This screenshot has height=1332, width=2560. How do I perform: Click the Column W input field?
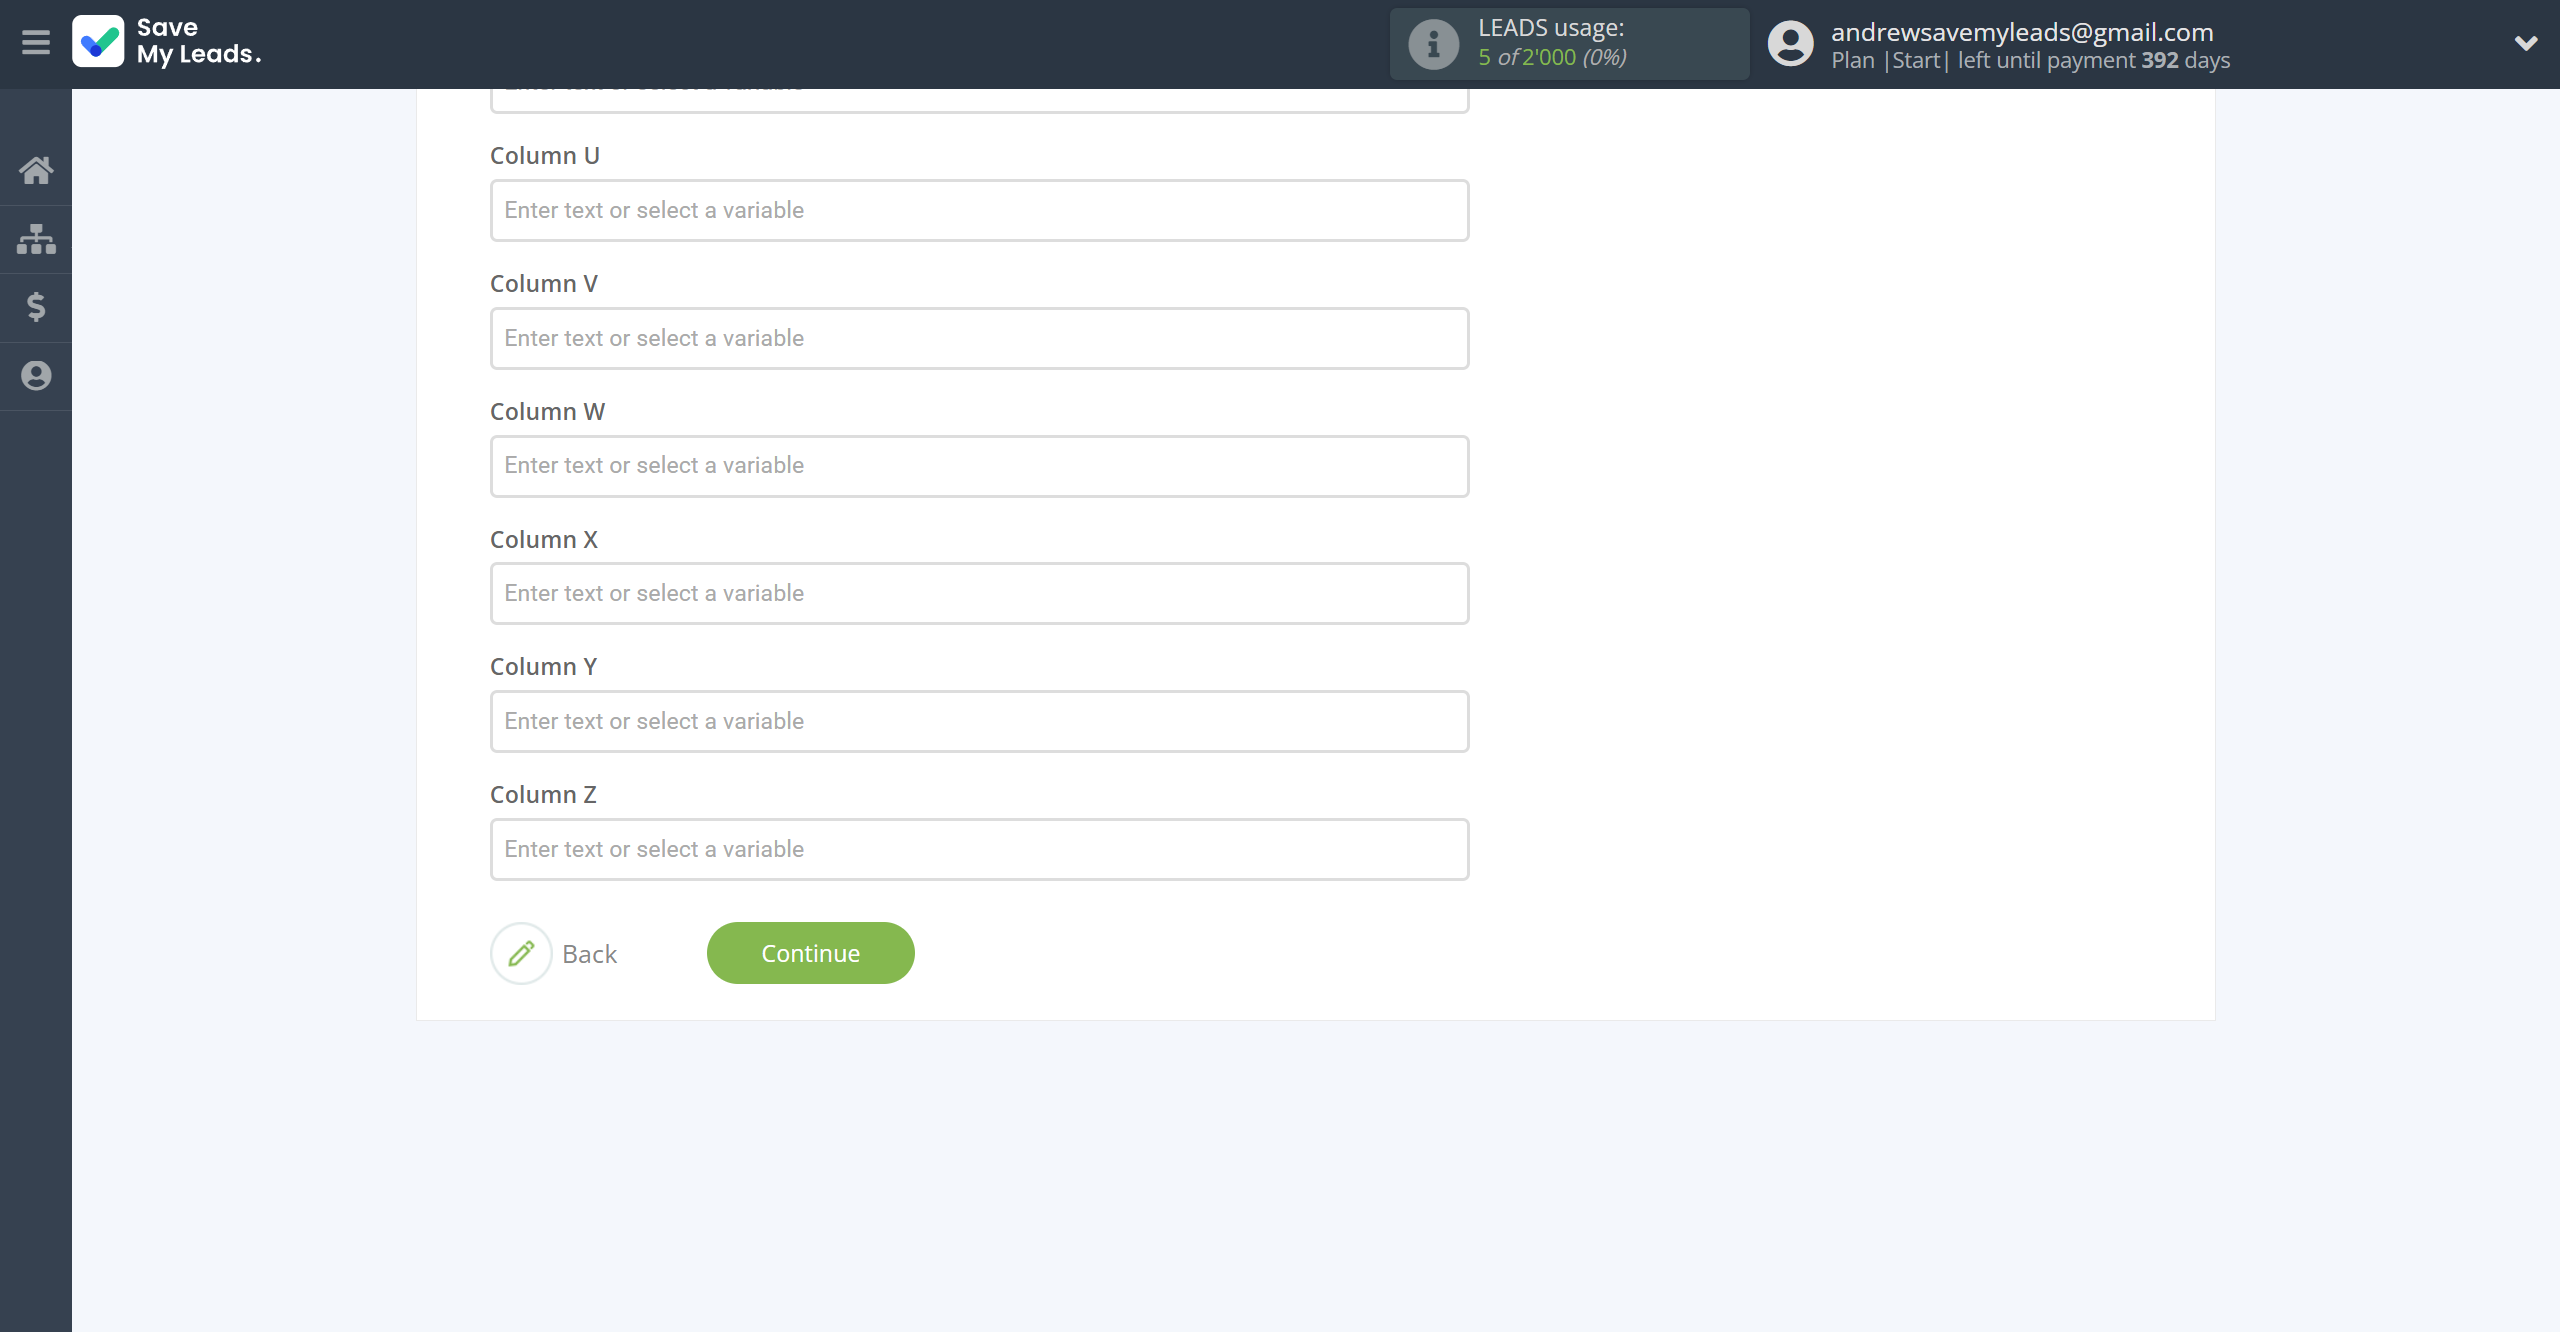(x=979, y=465)
